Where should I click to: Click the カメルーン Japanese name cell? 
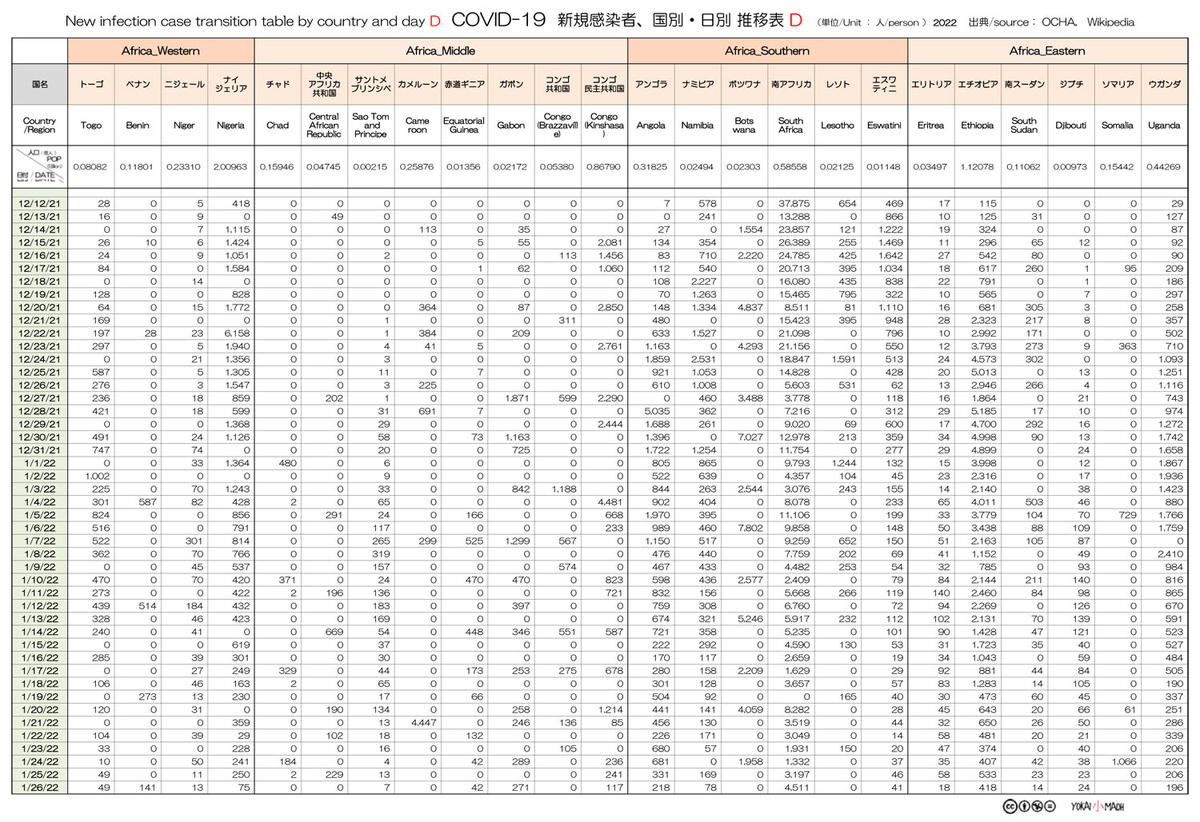click(417, 85)
